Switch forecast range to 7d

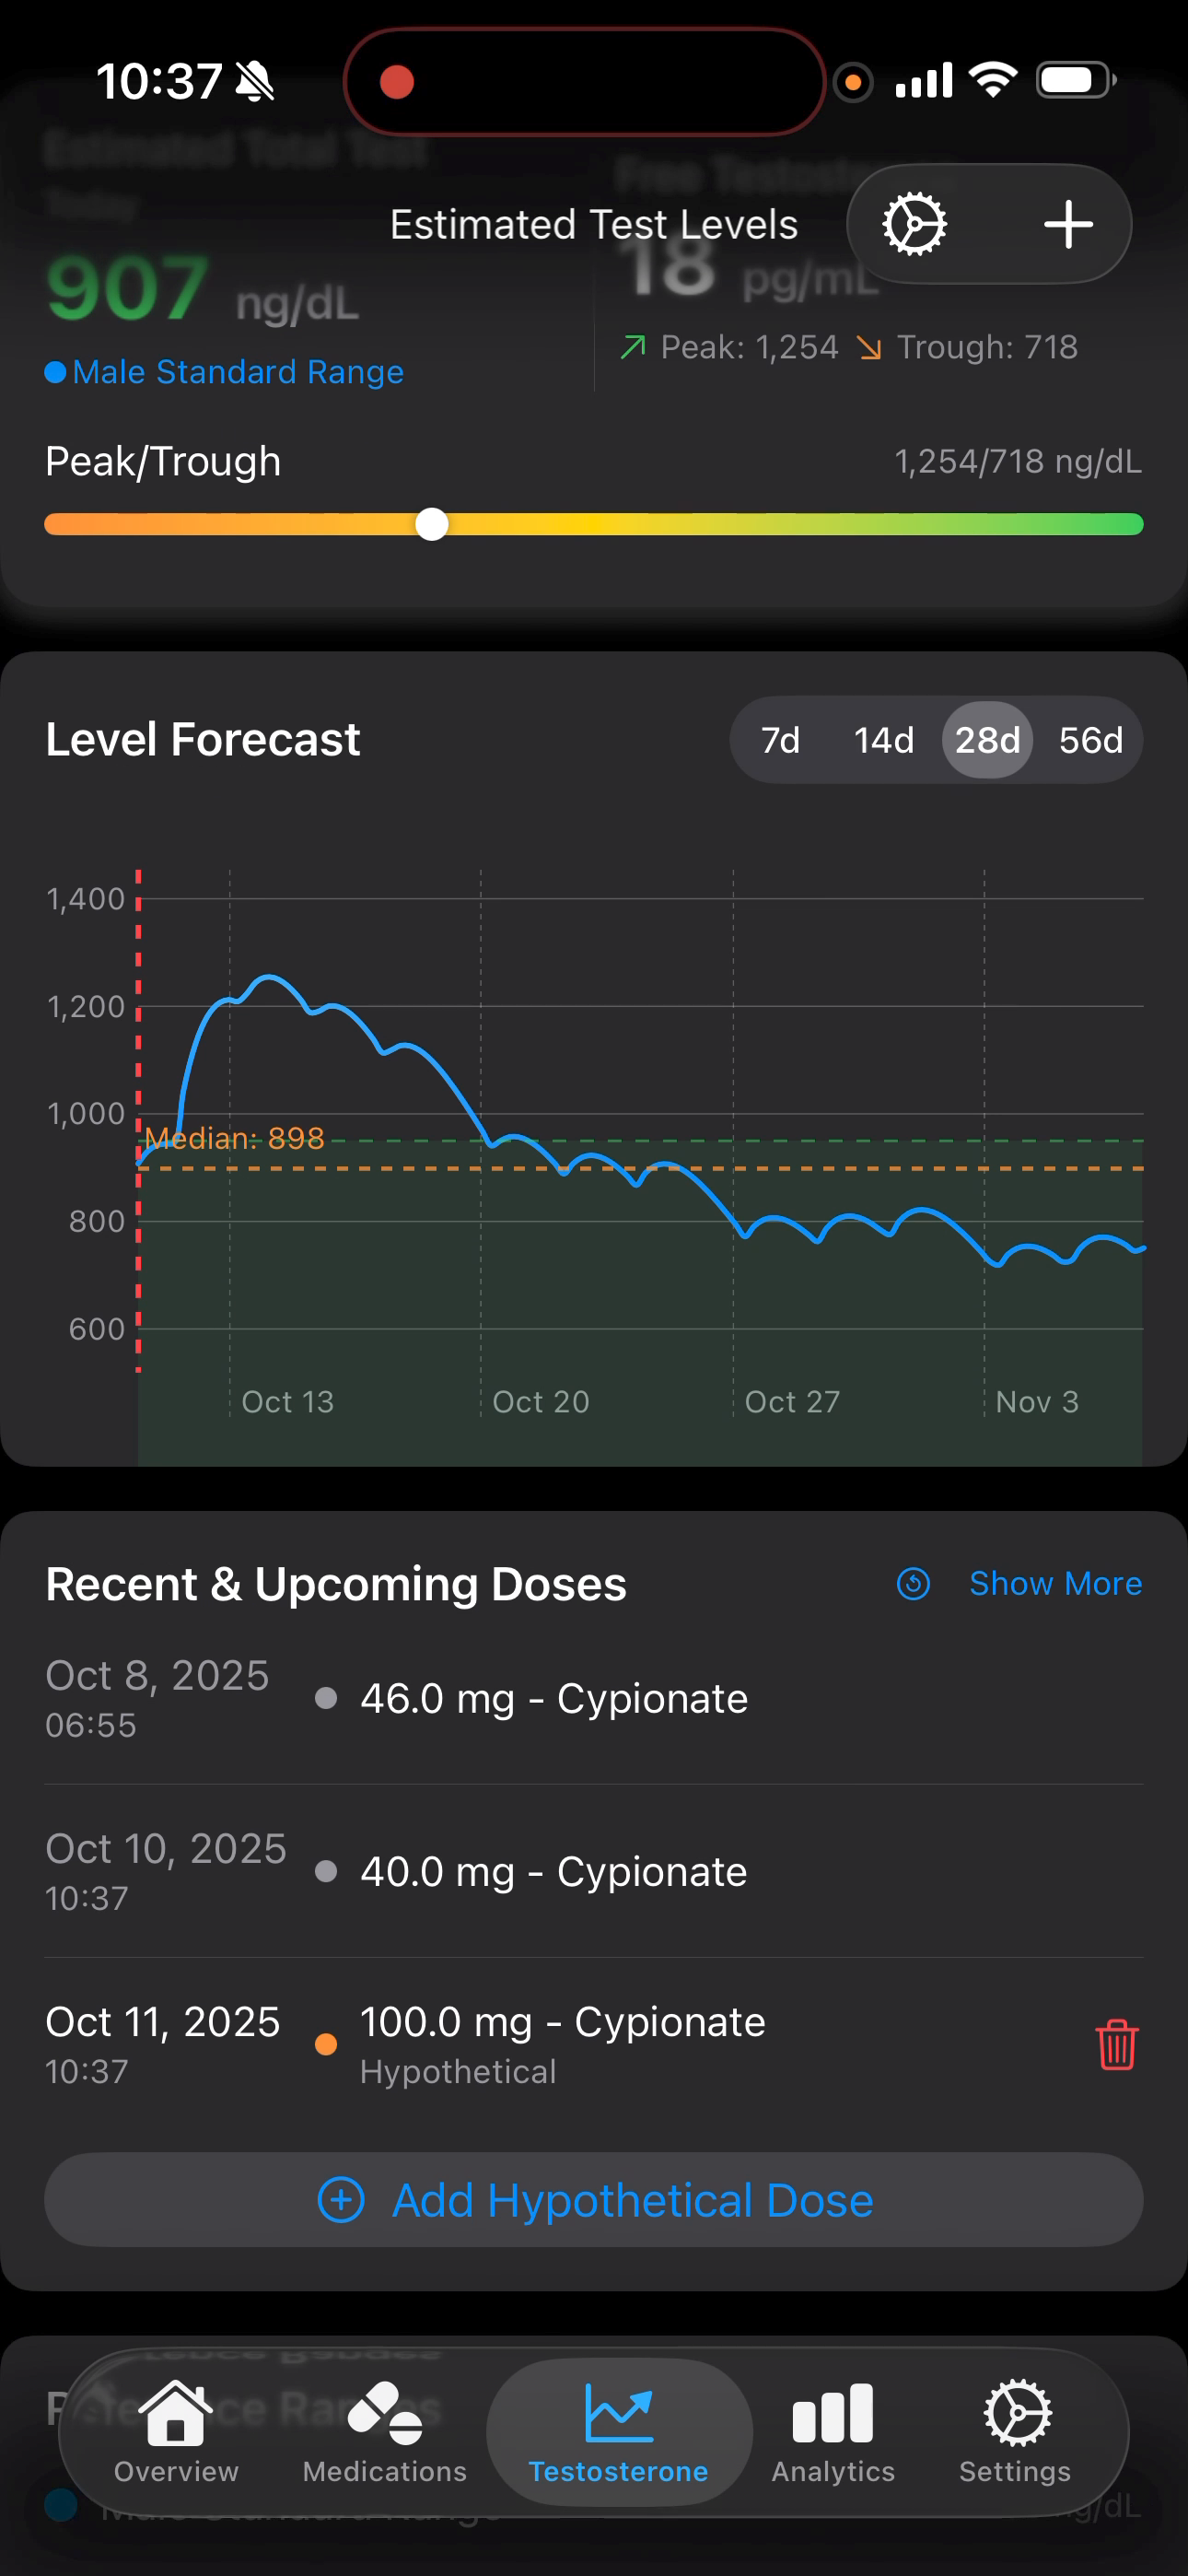coord(780,740)
